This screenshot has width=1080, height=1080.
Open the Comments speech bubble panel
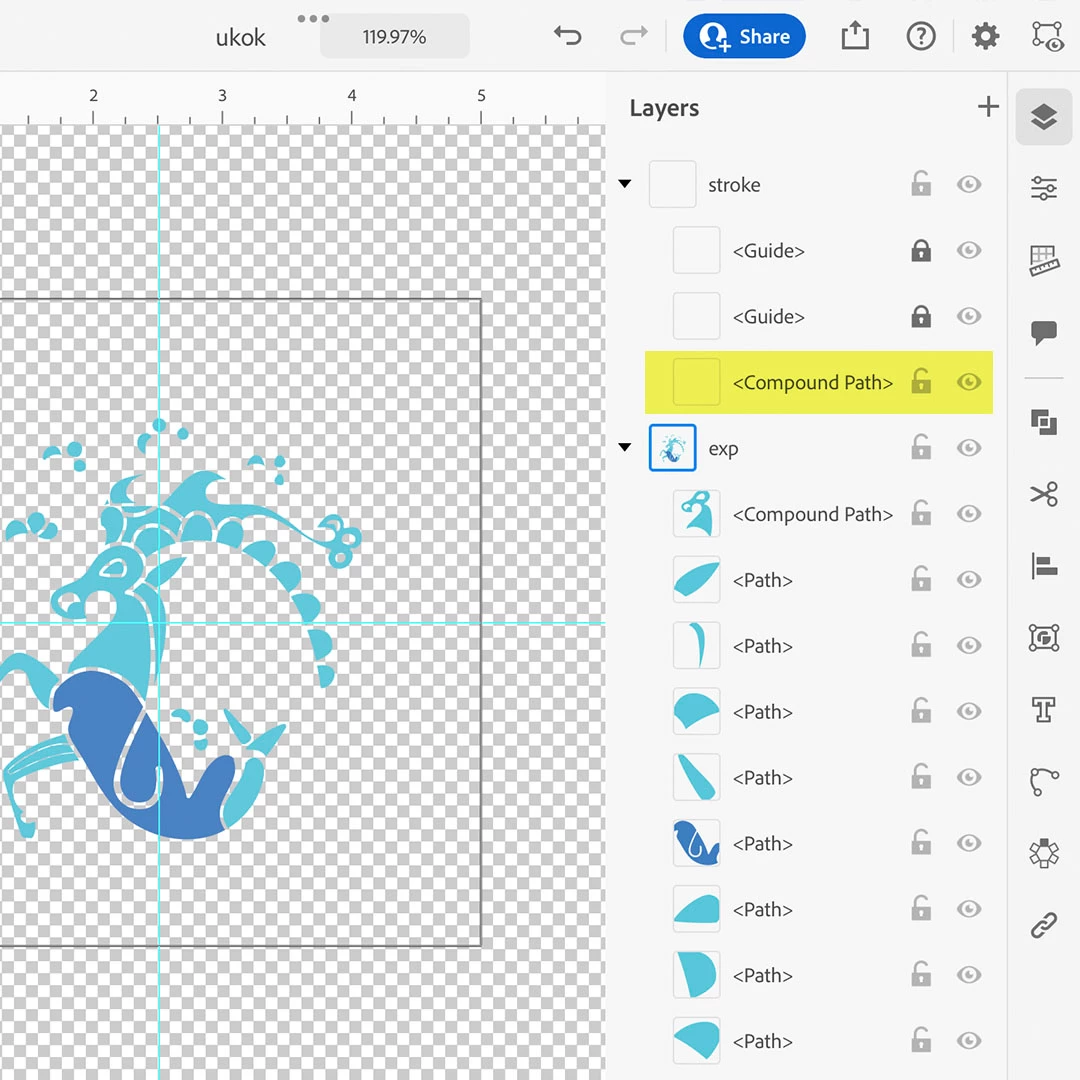pos(1043,332)
